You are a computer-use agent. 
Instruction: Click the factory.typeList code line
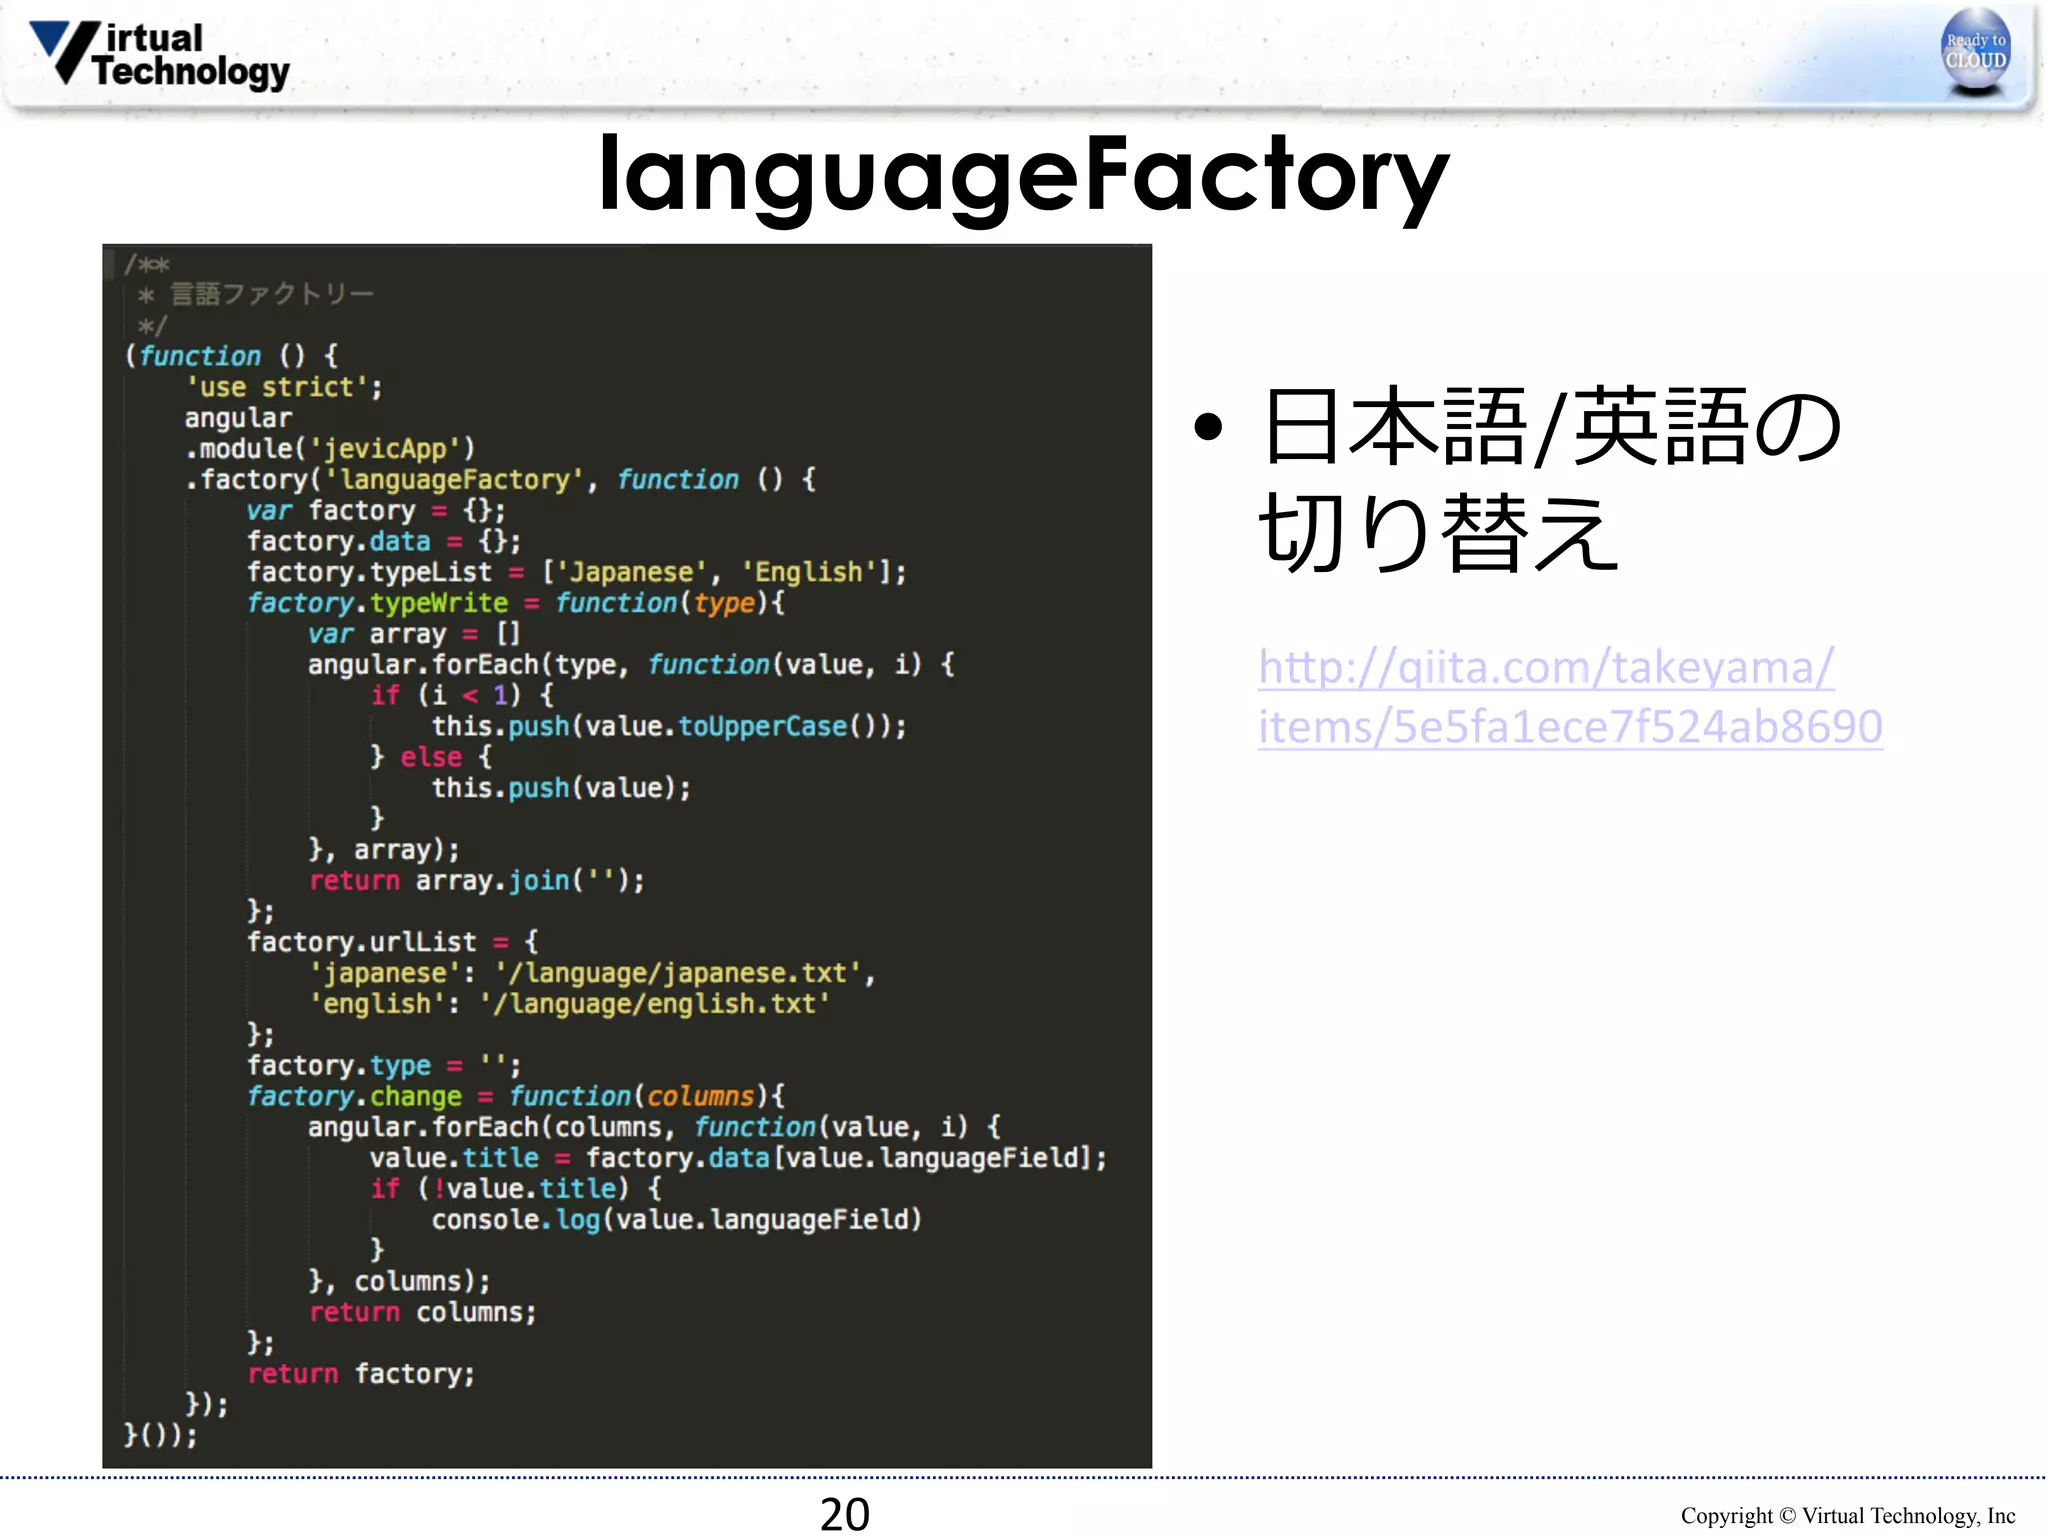577,572
